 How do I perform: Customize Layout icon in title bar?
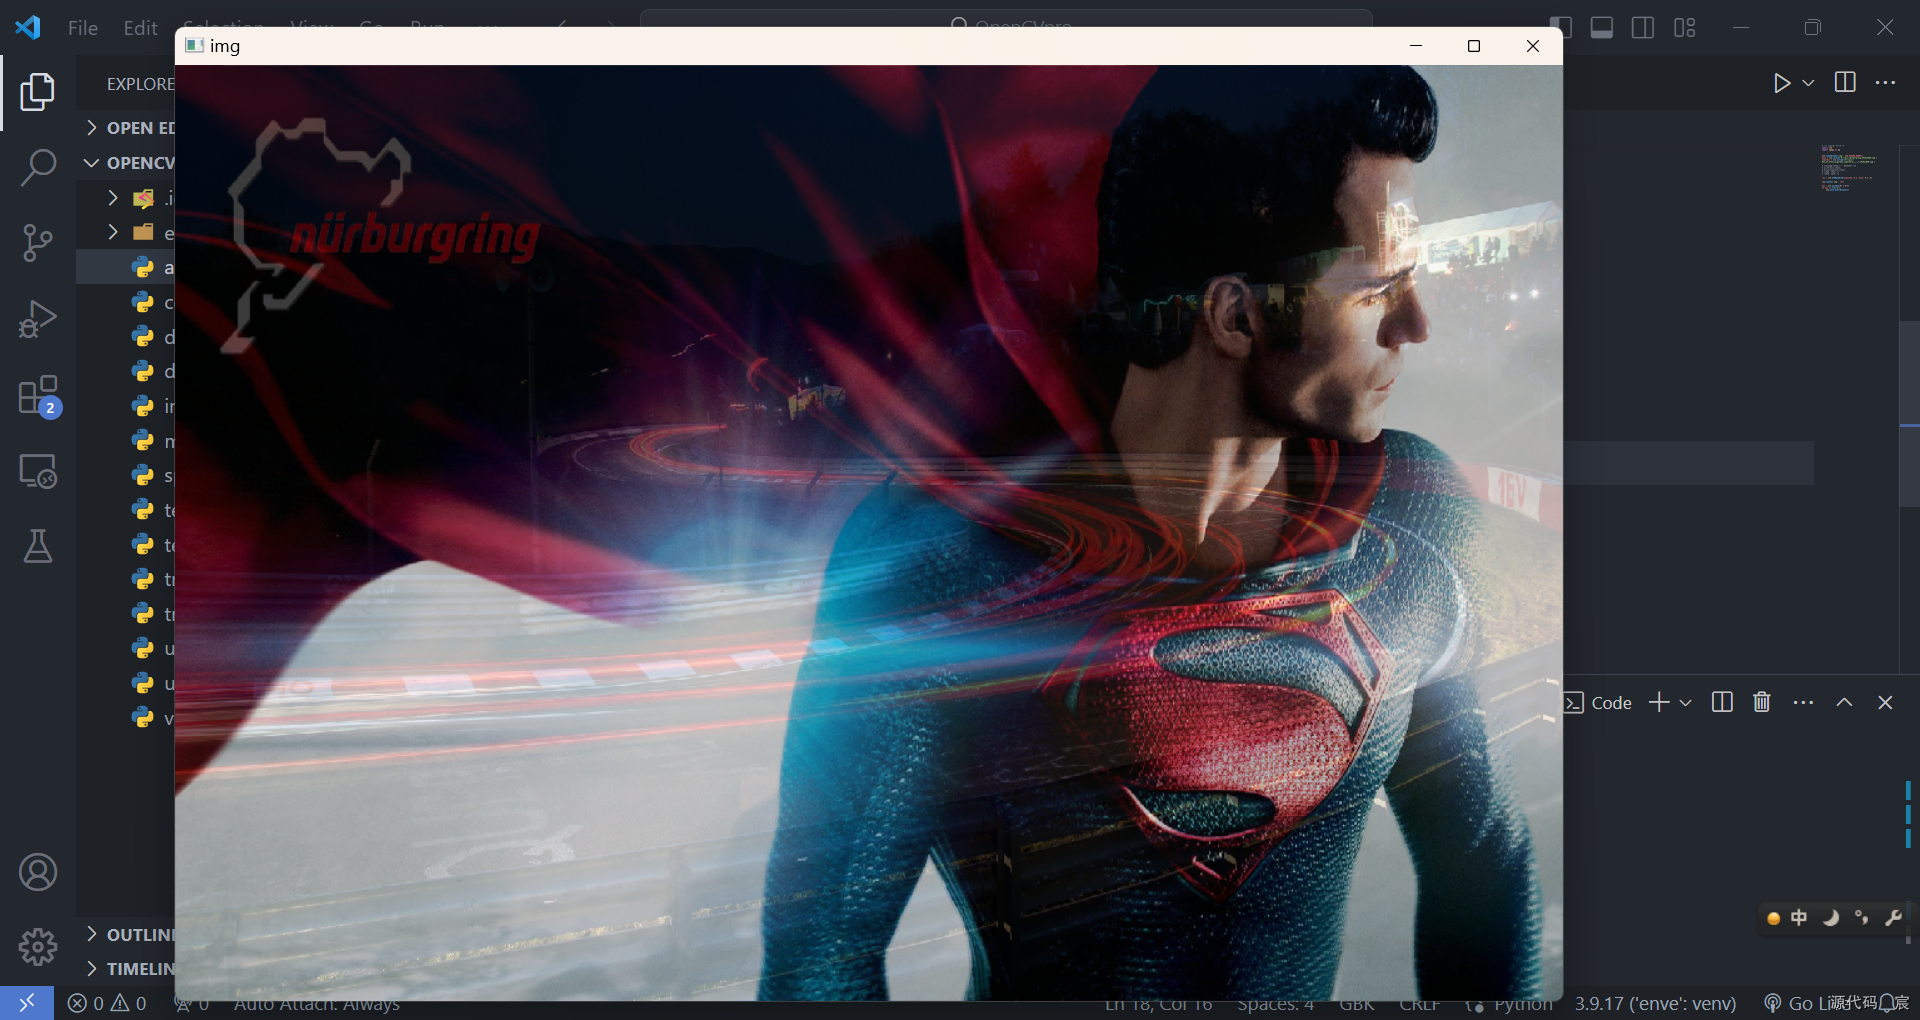1685,28
